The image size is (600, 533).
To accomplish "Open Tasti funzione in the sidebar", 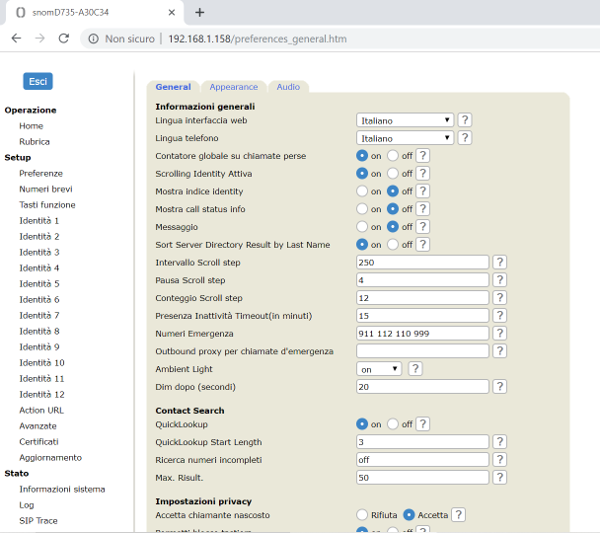I will tap(47, 205).
